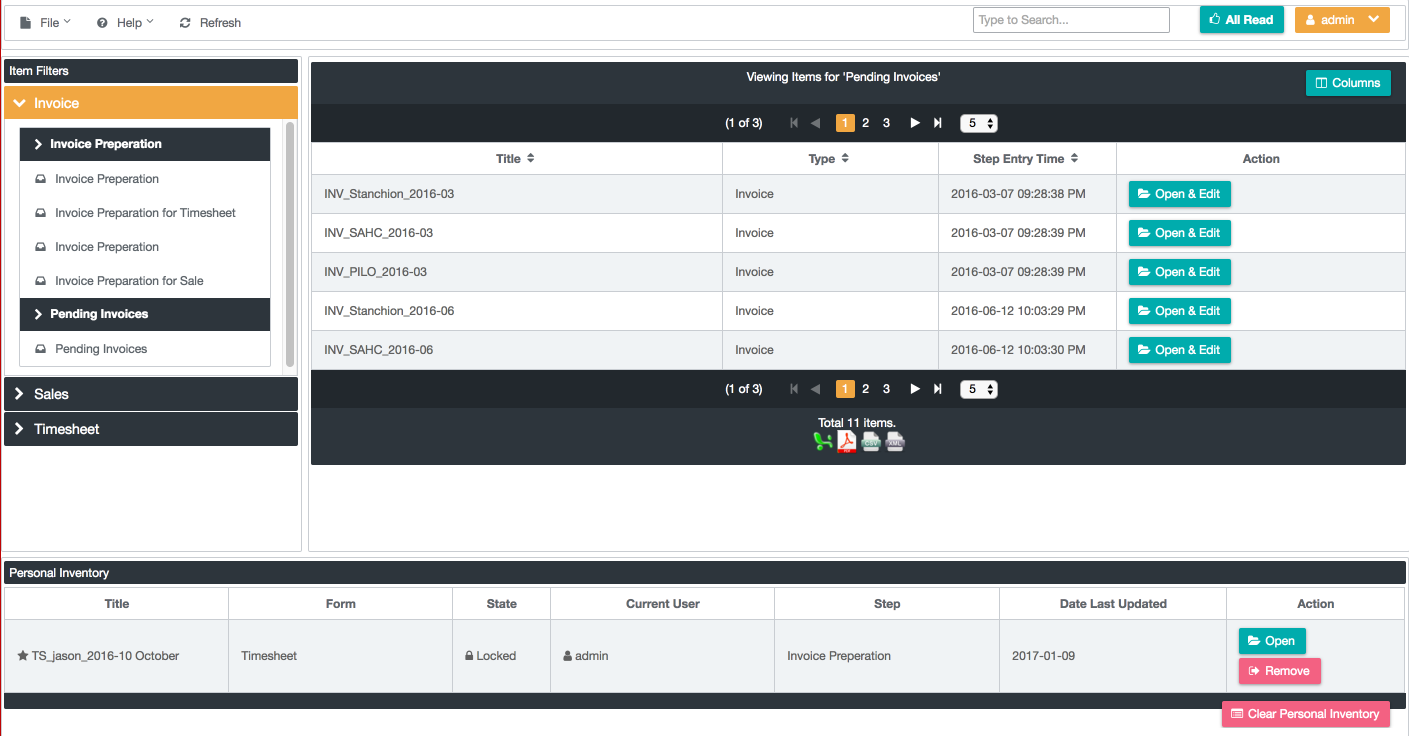Mark everything with All Read button
The height and width of the screenshot is (736, 1409).
pos(1242,20)
